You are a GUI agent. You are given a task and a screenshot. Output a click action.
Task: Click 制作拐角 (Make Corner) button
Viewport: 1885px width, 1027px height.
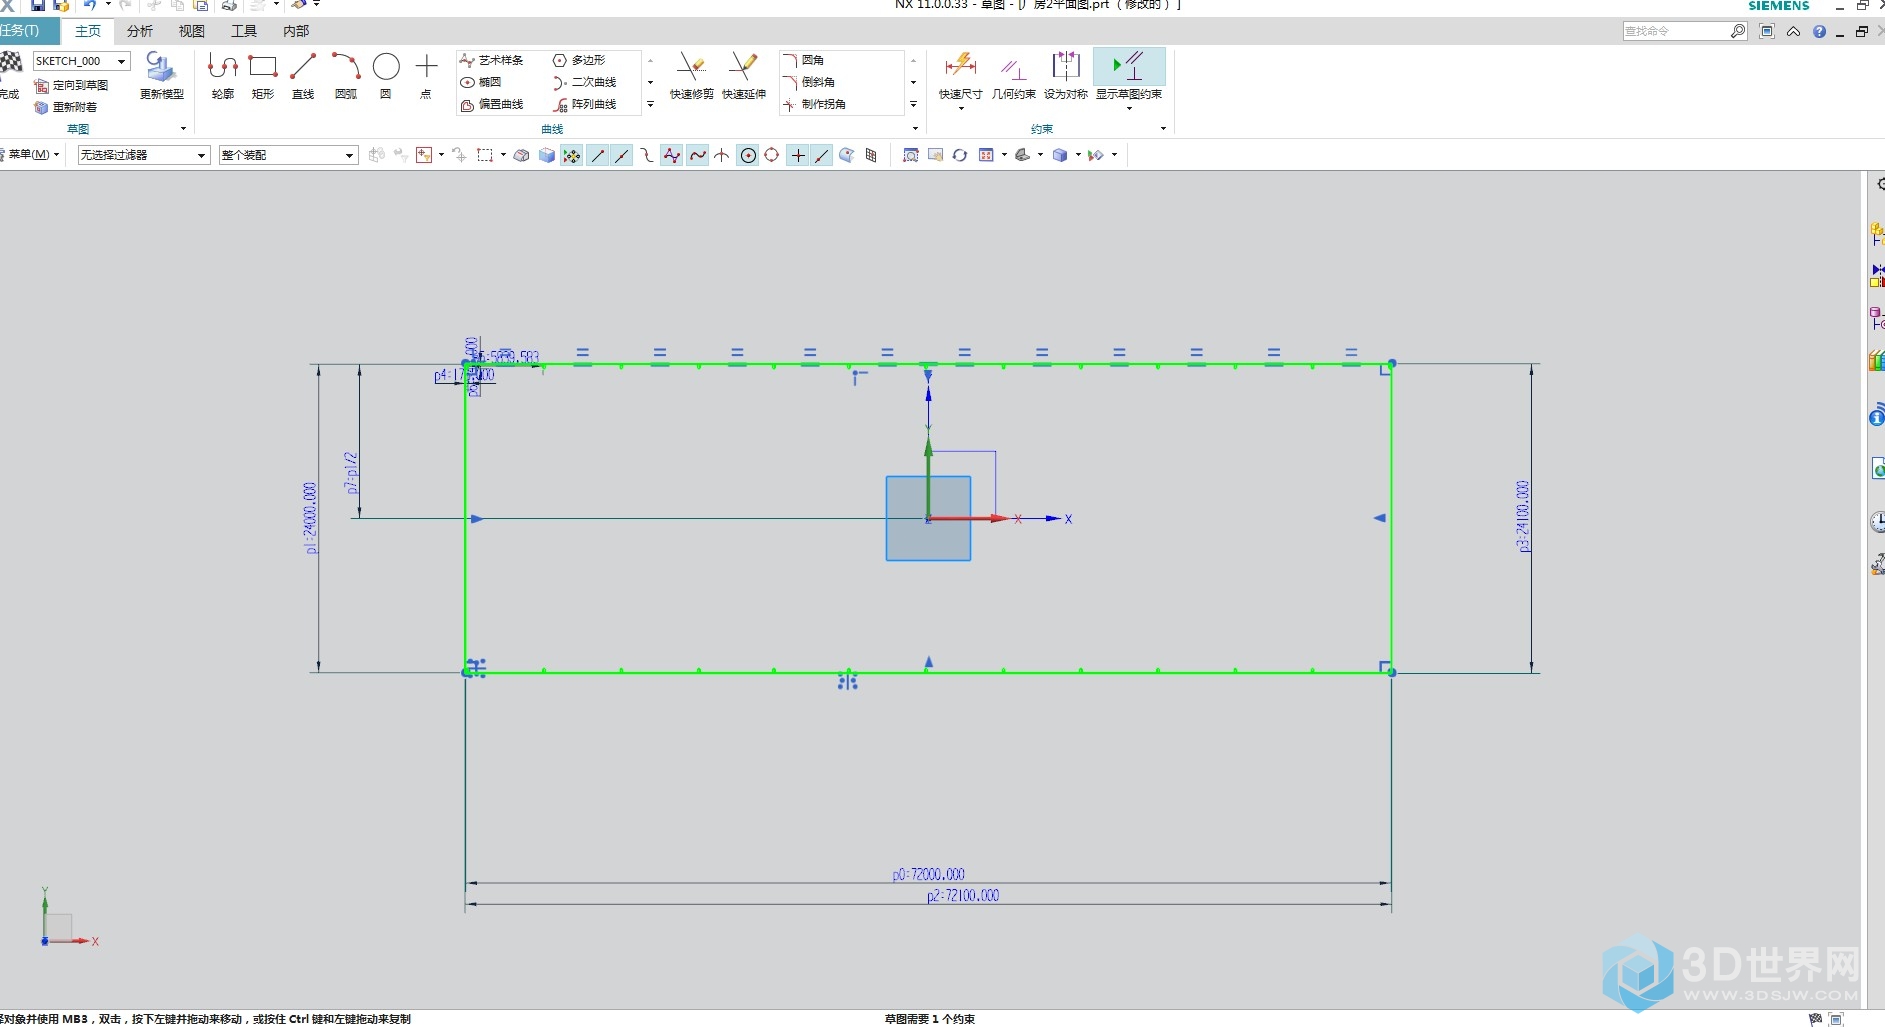coord(815,104)
